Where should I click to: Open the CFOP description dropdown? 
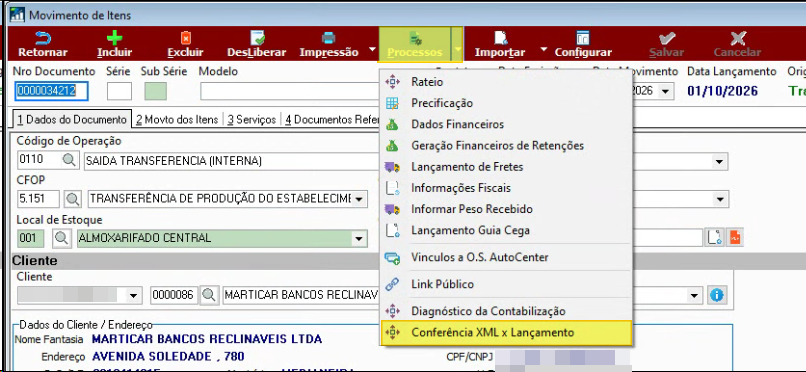pyautogui.click(x=359, y=199)
